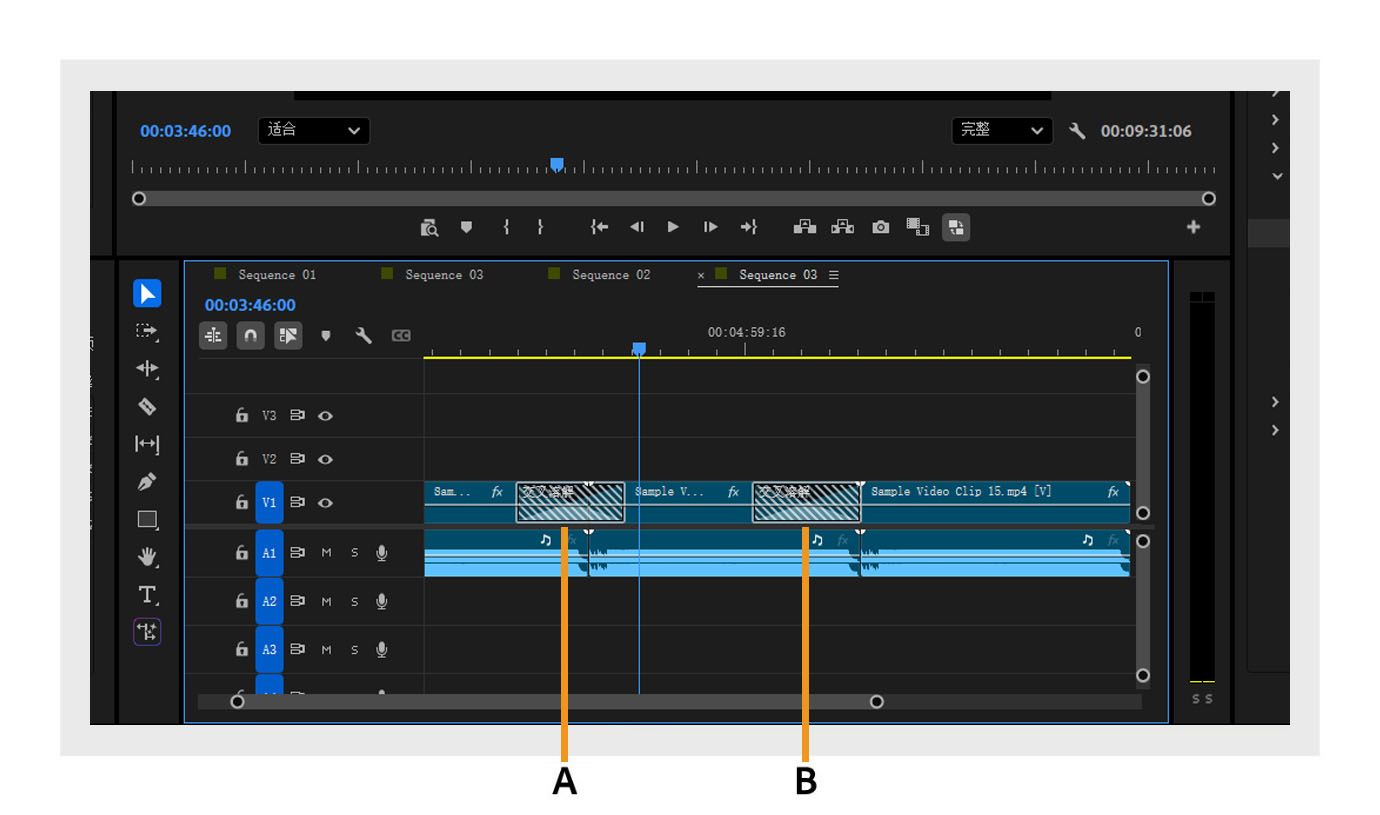Click the purple-outlined tool below Type tool
The height and width of the screenshot is (815, 1380).
pos(147,632)
